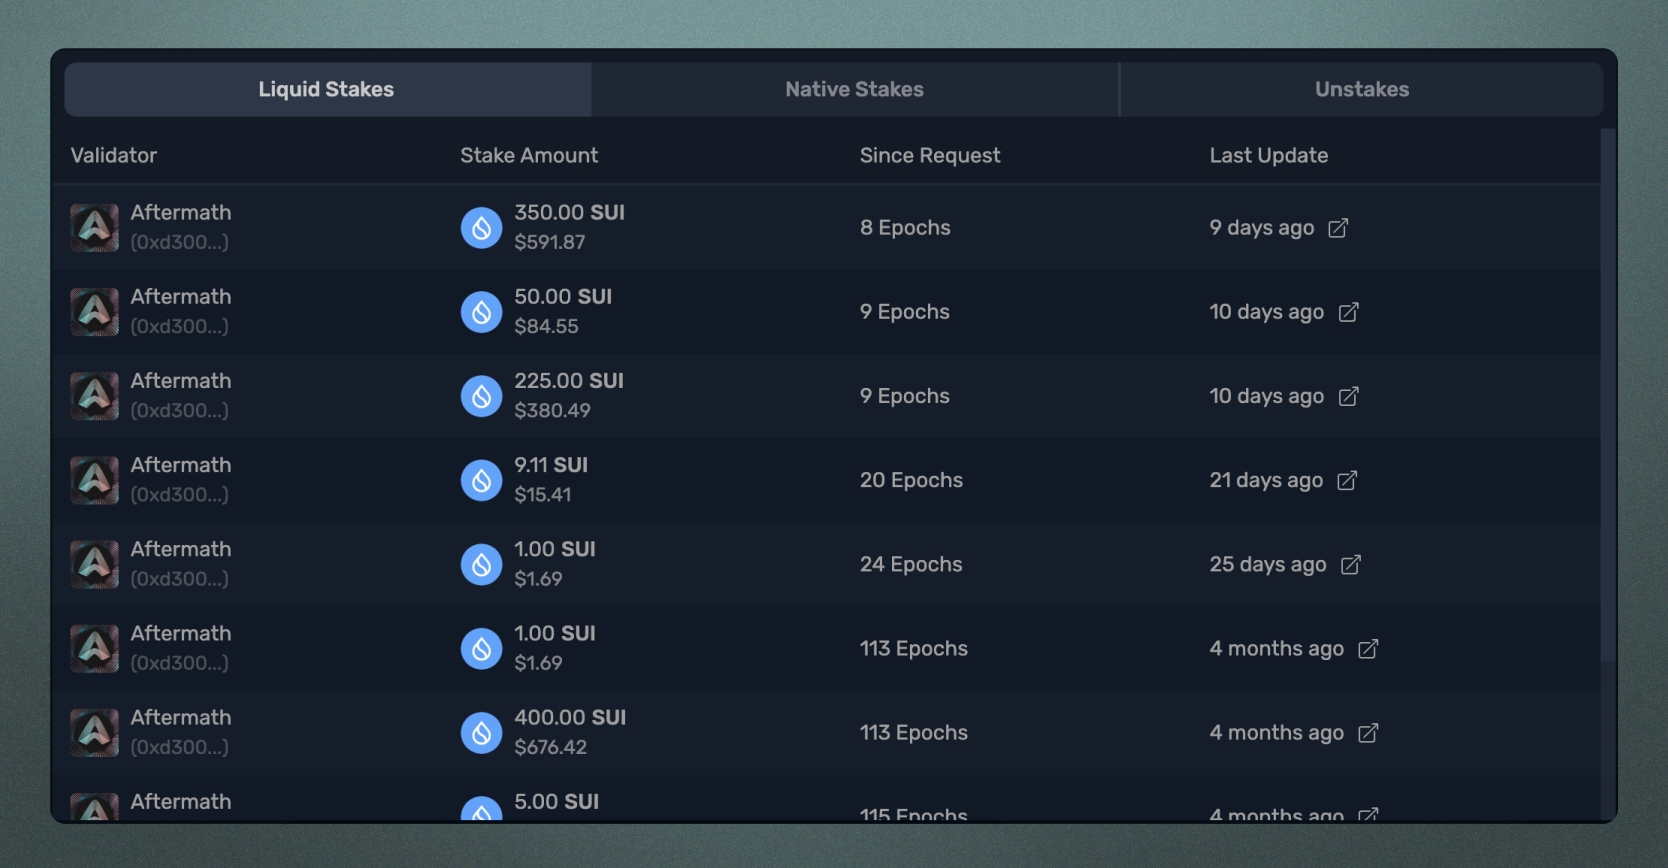This screenshot has width=1668, height=868.
Task: Select the 20 Epochs stake row
Action: [x=910, y=481]
